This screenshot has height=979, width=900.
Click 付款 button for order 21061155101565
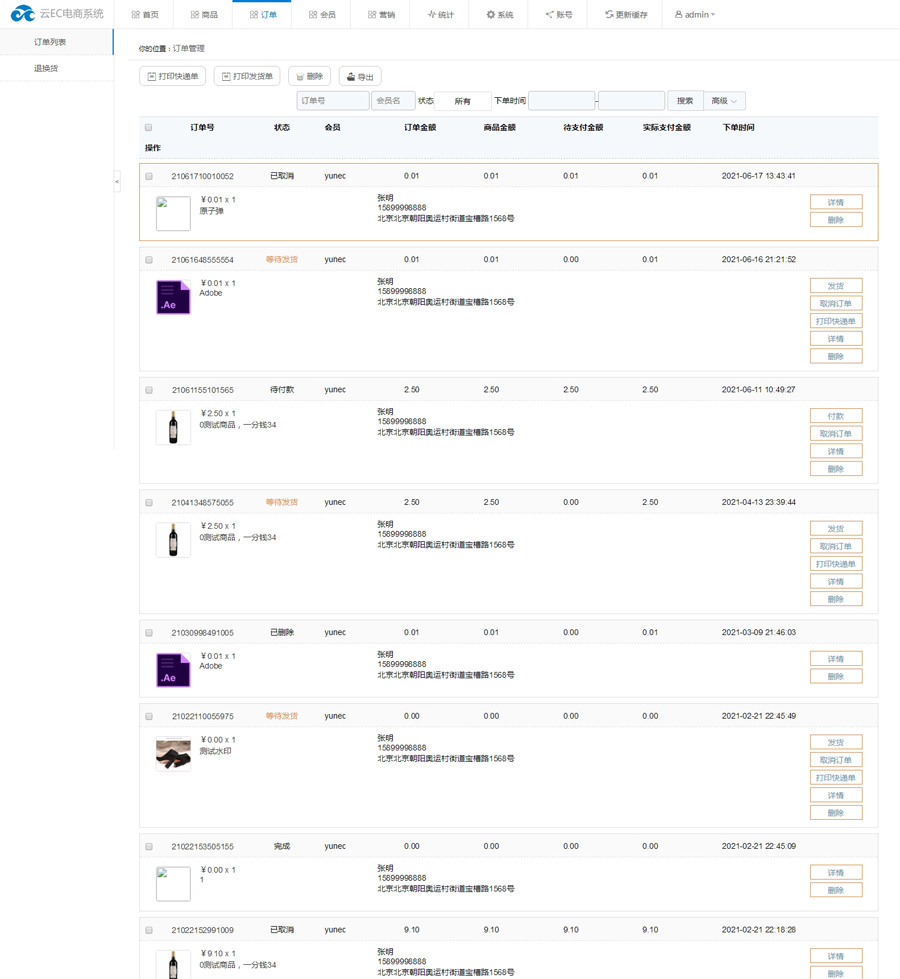coord(835,416)
